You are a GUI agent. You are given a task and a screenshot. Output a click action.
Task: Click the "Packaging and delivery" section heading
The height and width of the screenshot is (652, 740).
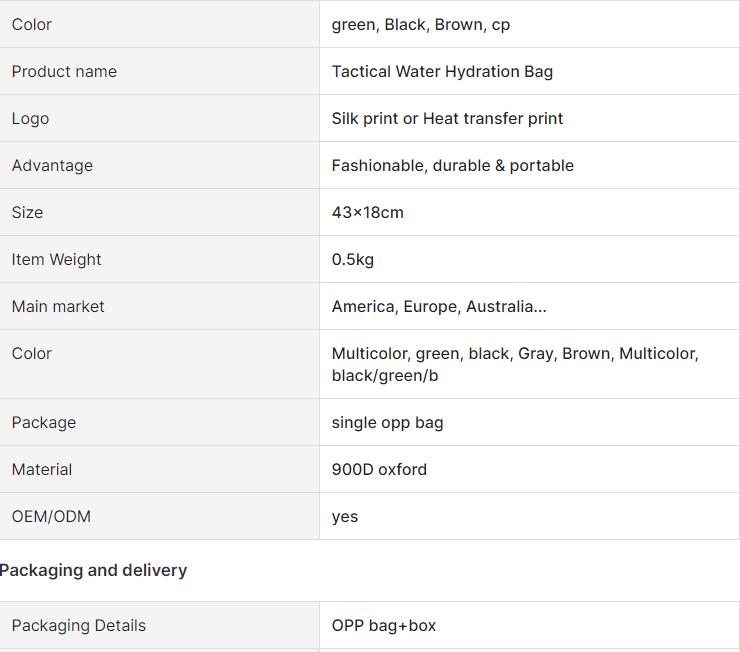(x=93, y=570)
